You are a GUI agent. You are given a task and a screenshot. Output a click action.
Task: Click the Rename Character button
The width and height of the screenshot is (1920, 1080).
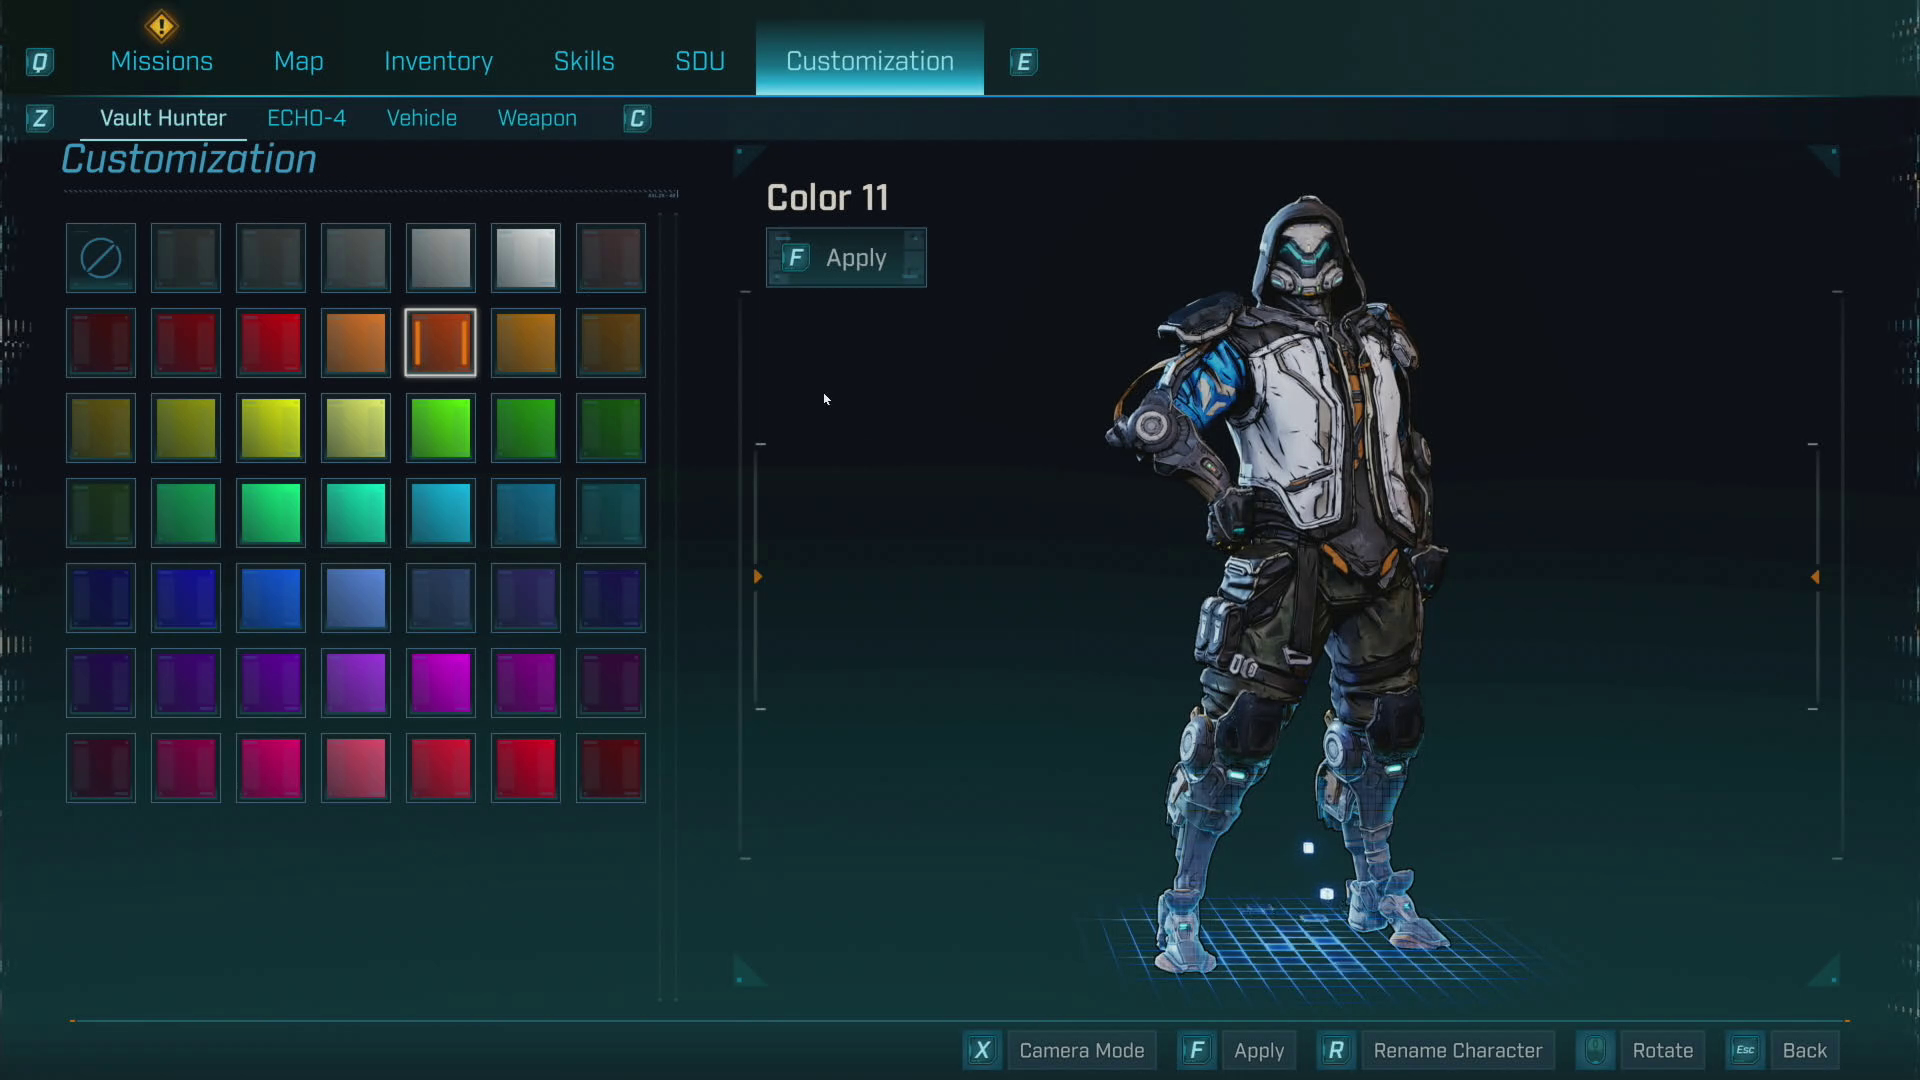pos(1457,1050)
